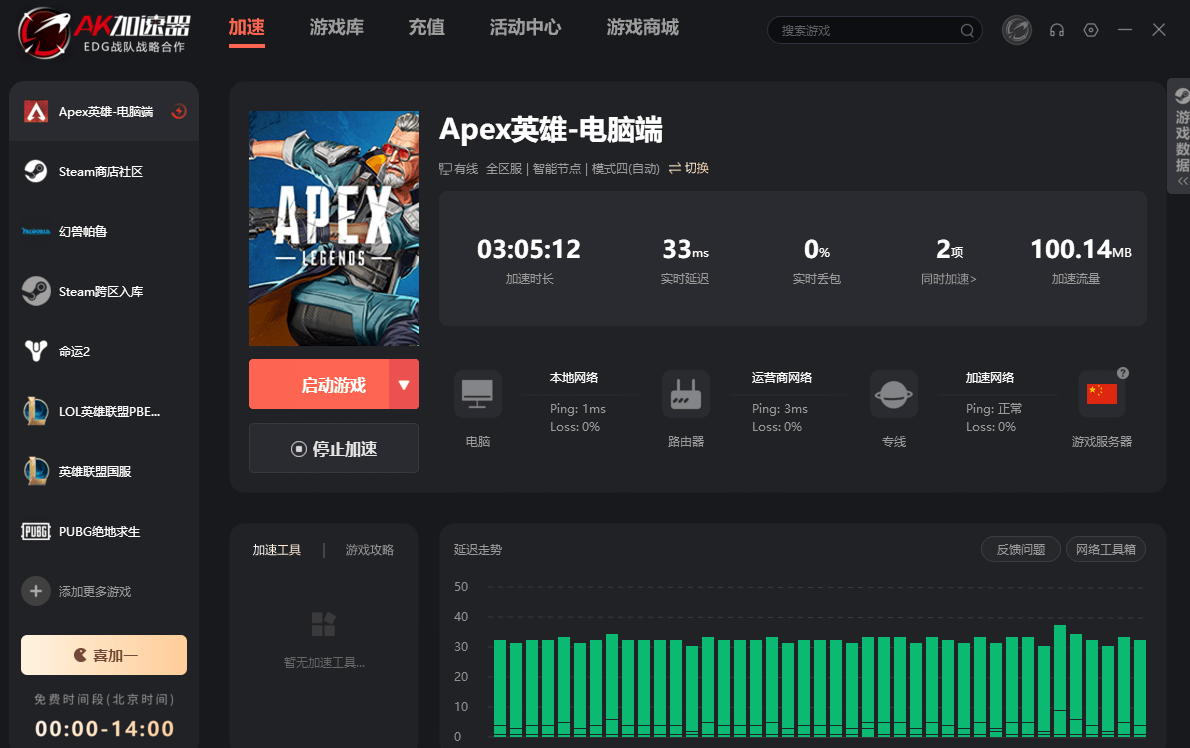Viewport: 1190px width, 748px height.
Task: Select Steam商店社区 Steam icon
Action: (x=36, y=171)
